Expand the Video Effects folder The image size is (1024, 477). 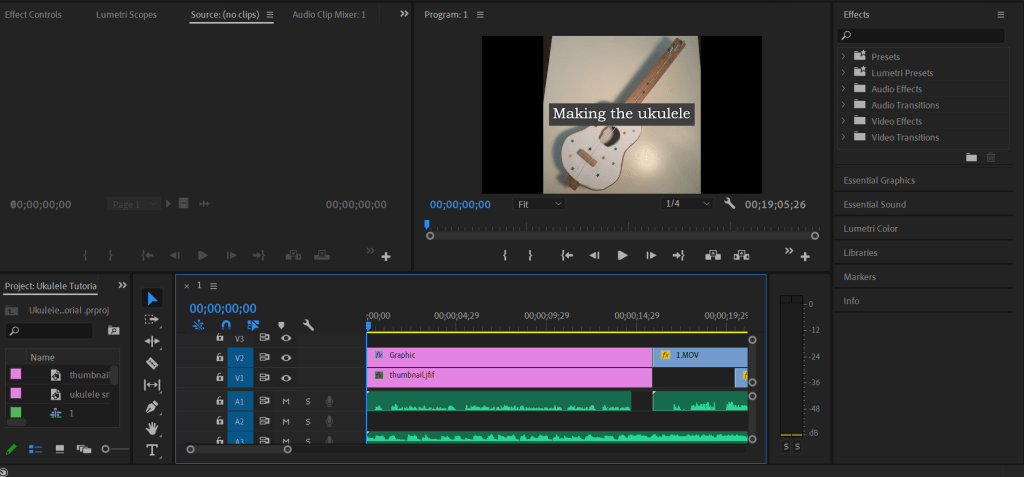coord(844,121)
